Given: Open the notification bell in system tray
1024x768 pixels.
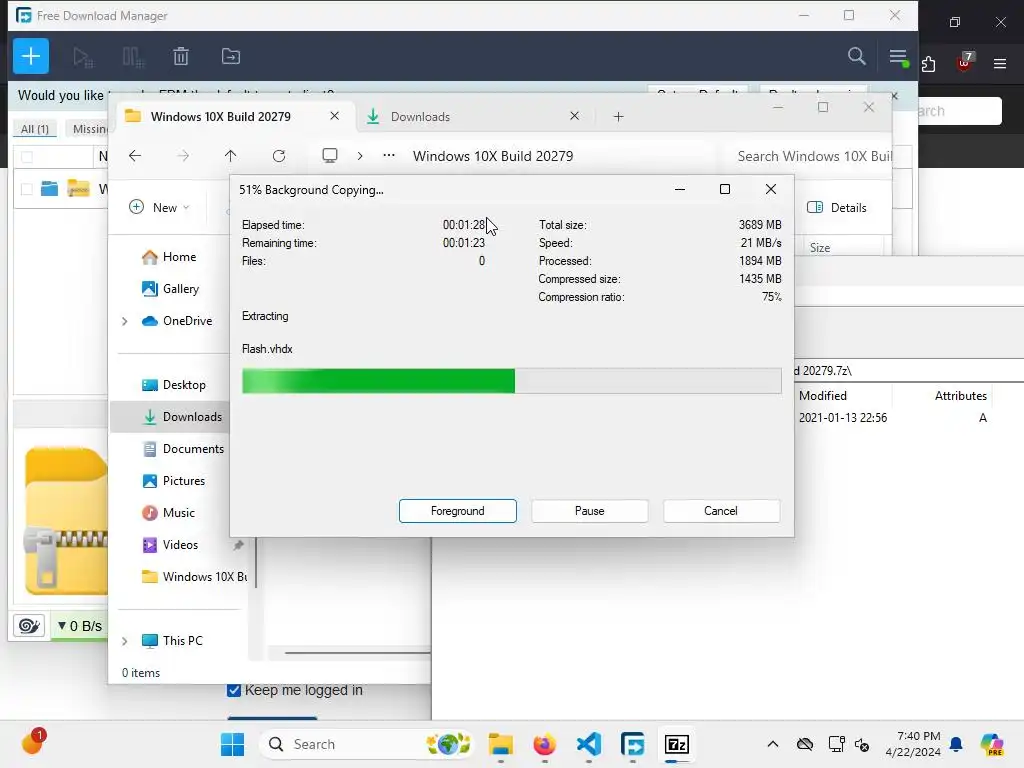Looking at the screenshot, I should click(956, 744).
